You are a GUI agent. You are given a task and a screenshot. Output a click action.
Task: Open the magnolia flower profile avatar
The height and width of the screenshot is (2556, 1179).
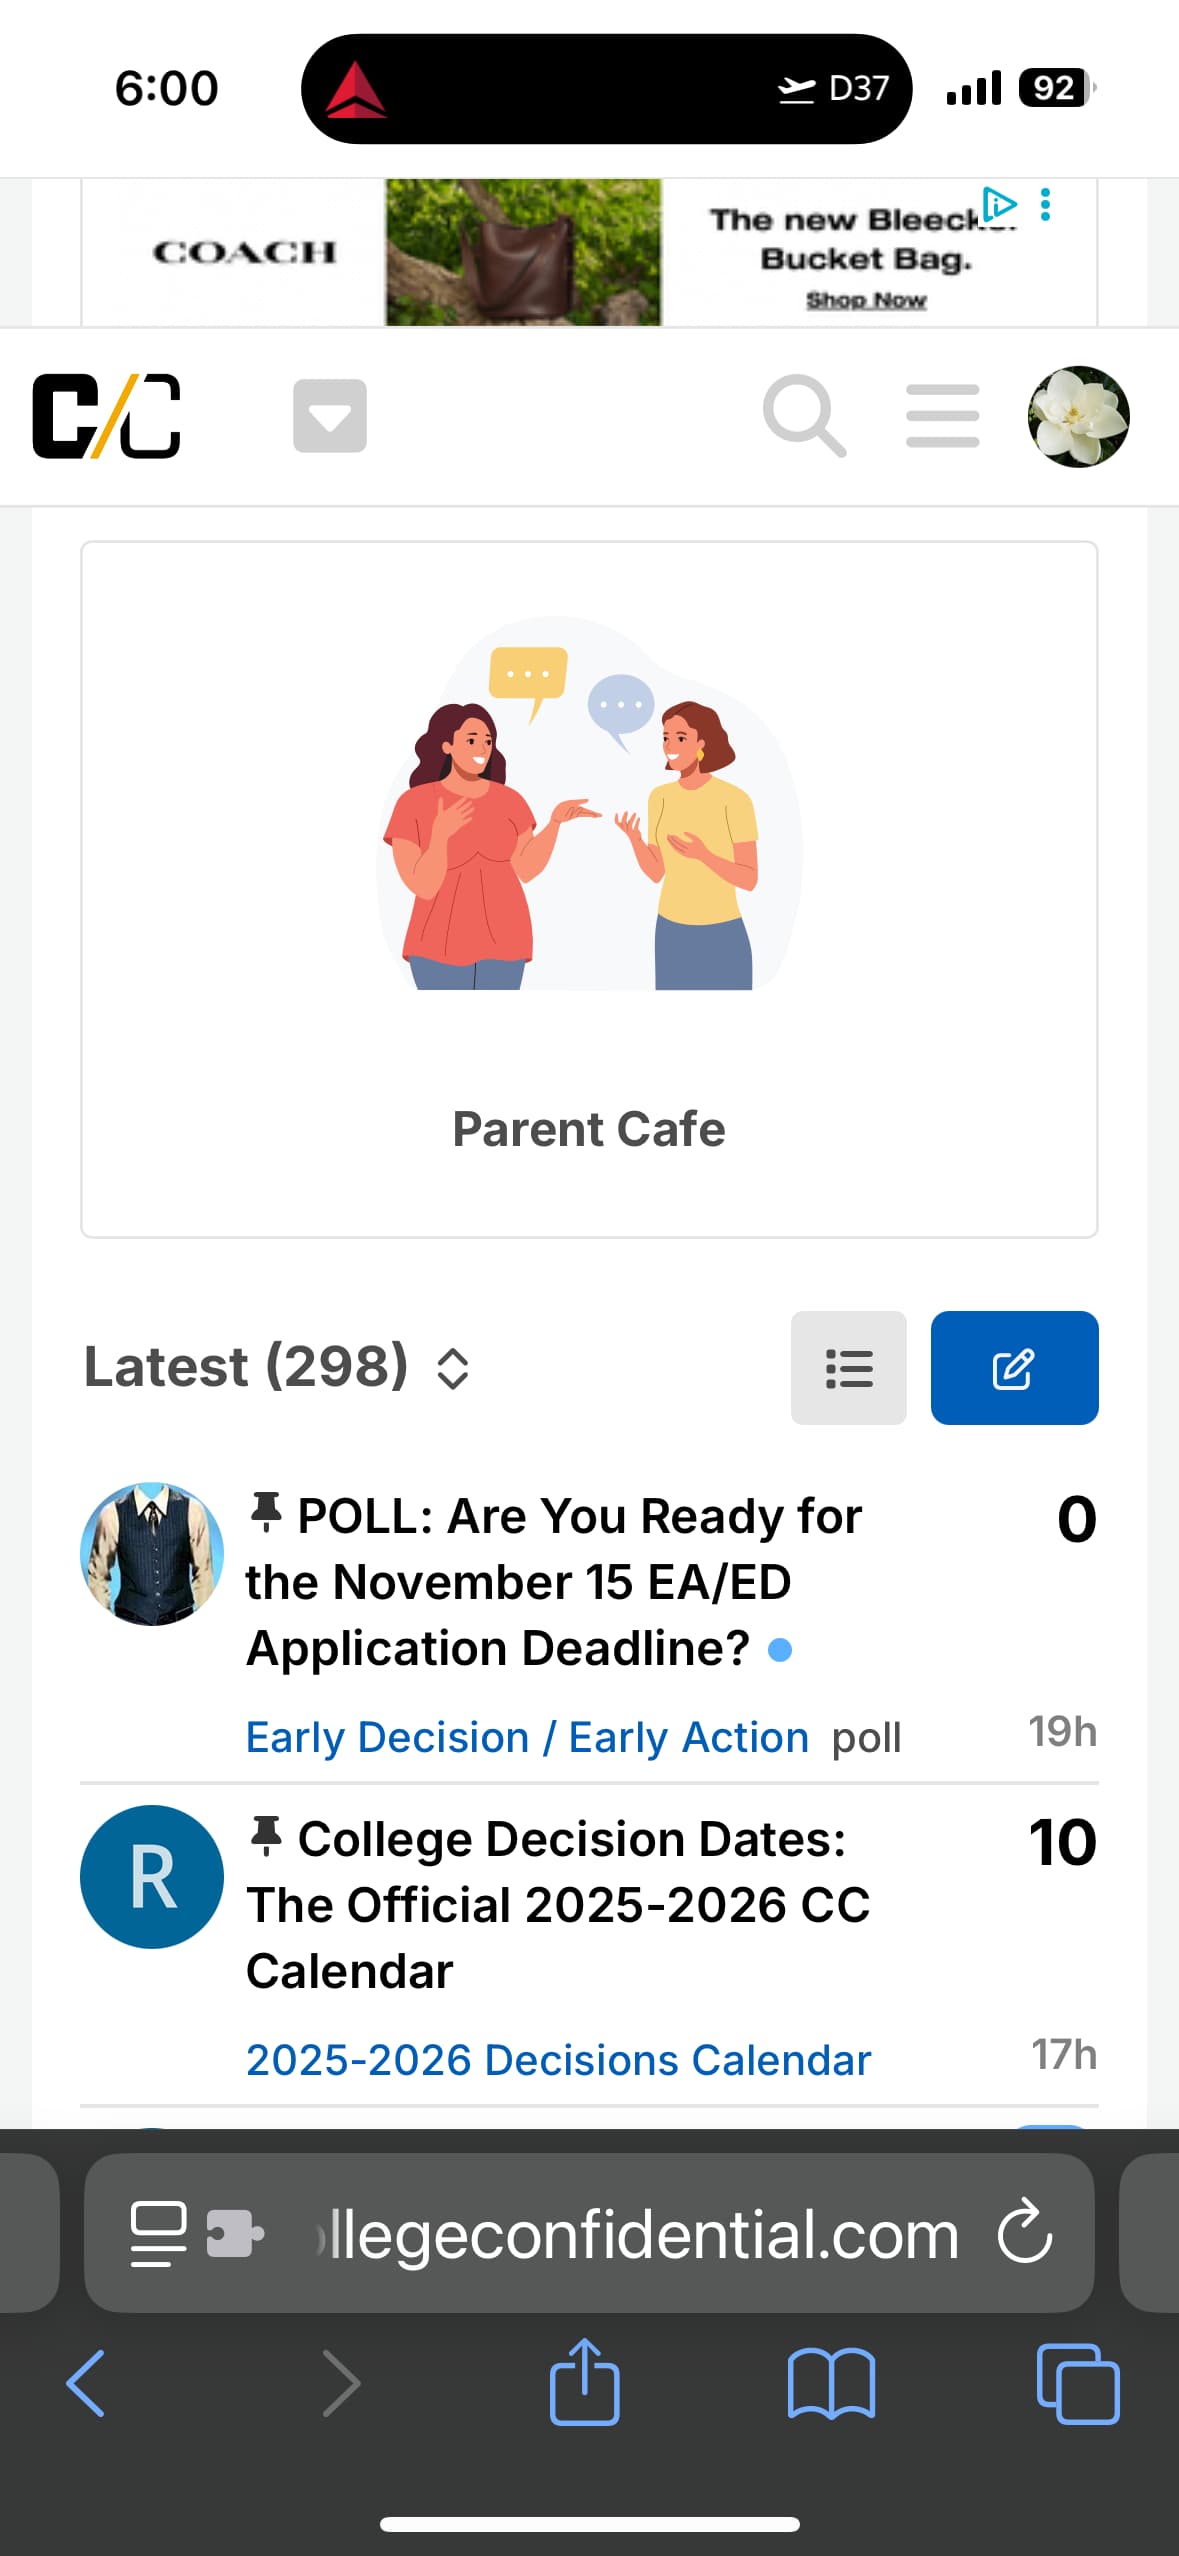click(x=1078, y=416)
